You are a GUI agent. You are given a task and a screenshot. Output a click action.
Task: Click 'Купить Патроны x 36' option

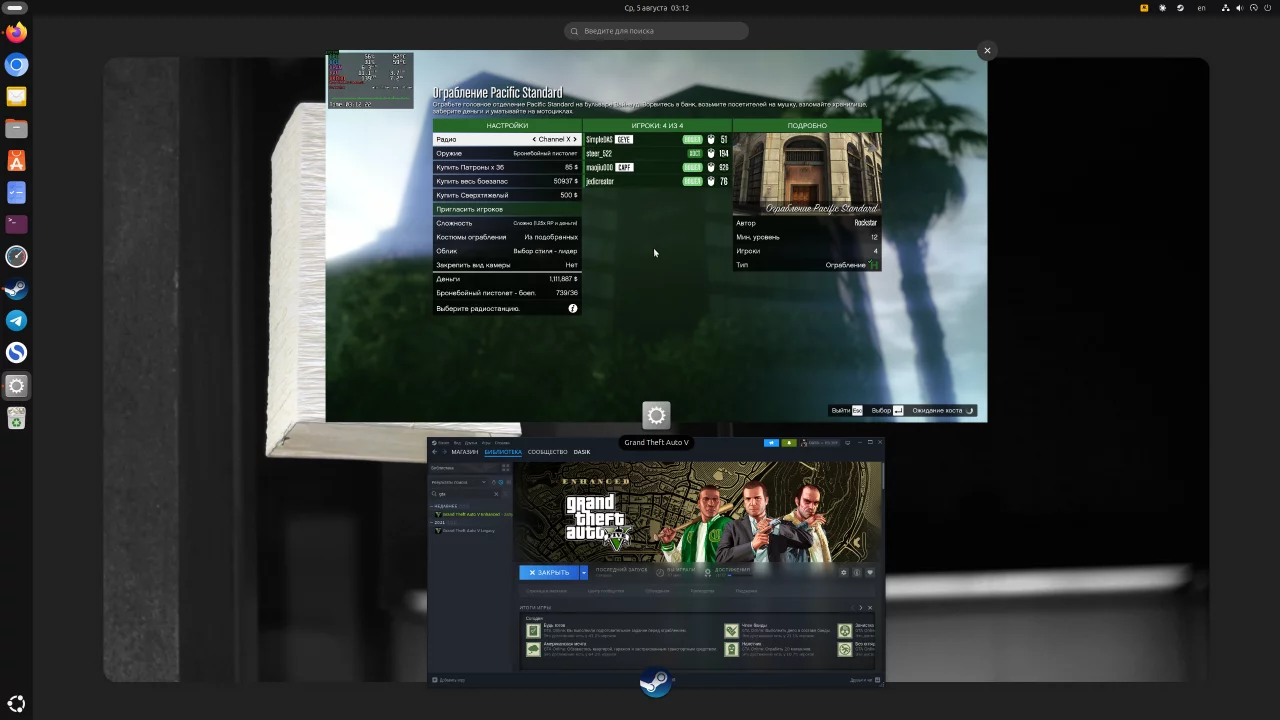[507, 167]
